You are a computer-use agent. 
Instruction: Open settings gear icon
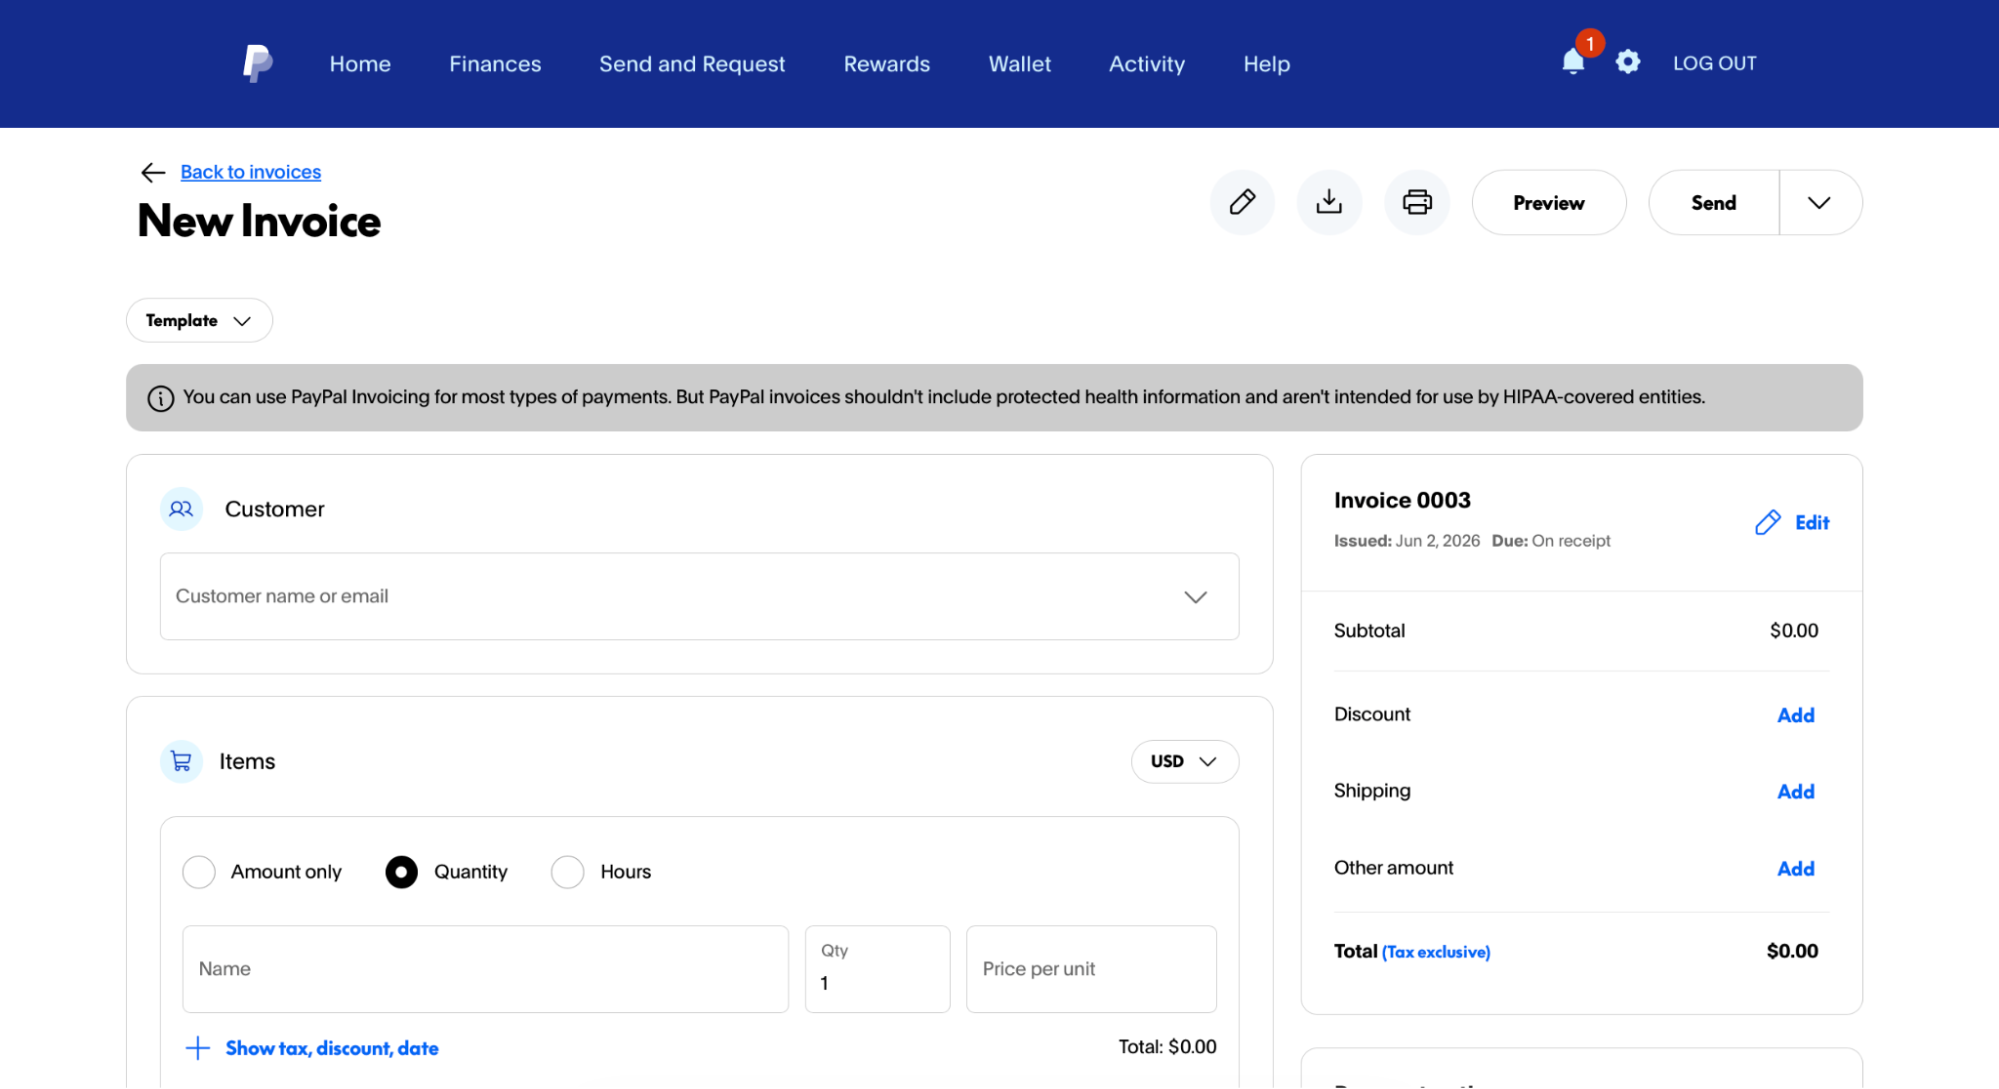(x=1628, y=62)
